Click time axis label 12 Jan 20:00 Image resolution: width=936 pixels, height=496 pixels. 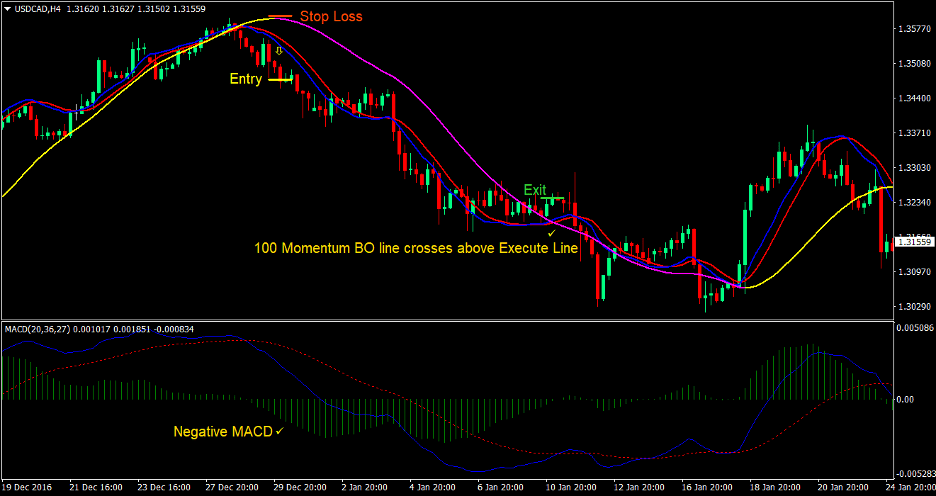[641, 487]
